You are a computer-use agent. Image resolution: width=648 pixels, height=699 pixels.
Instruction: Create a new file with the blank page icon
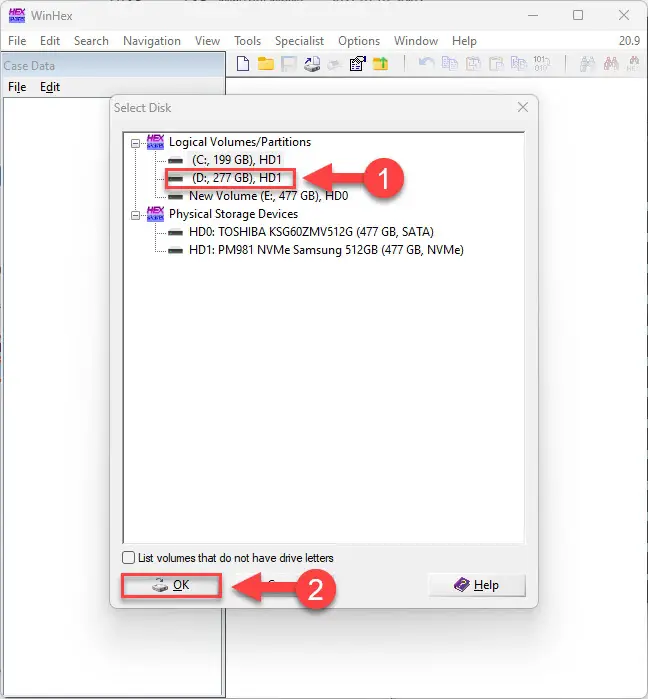(243, 64)
